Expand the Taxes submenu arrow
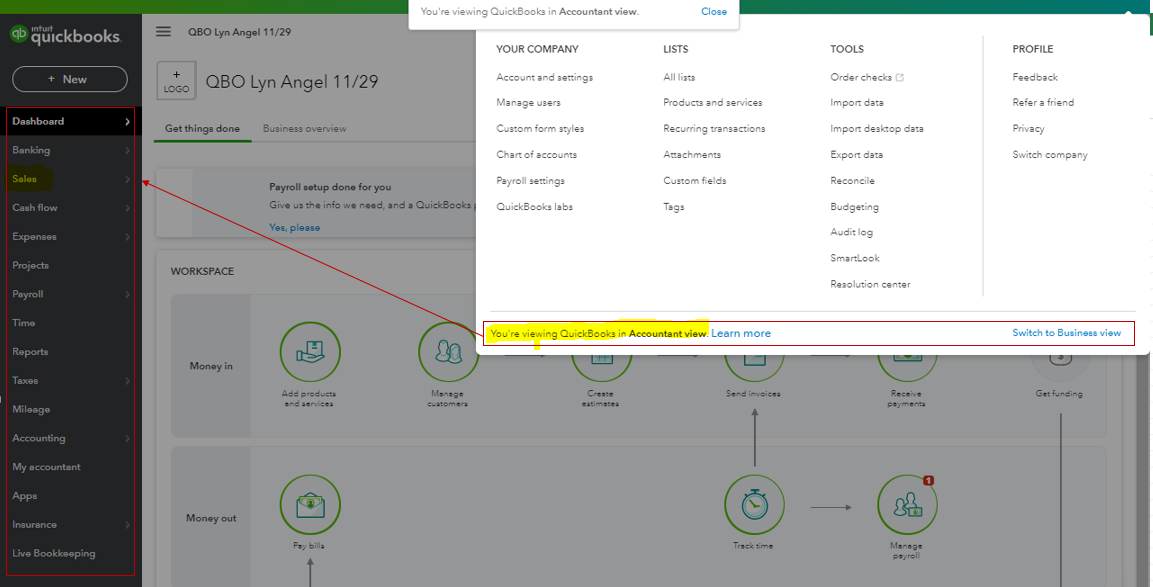The image size is (1153, 587). tap(127, 380)
